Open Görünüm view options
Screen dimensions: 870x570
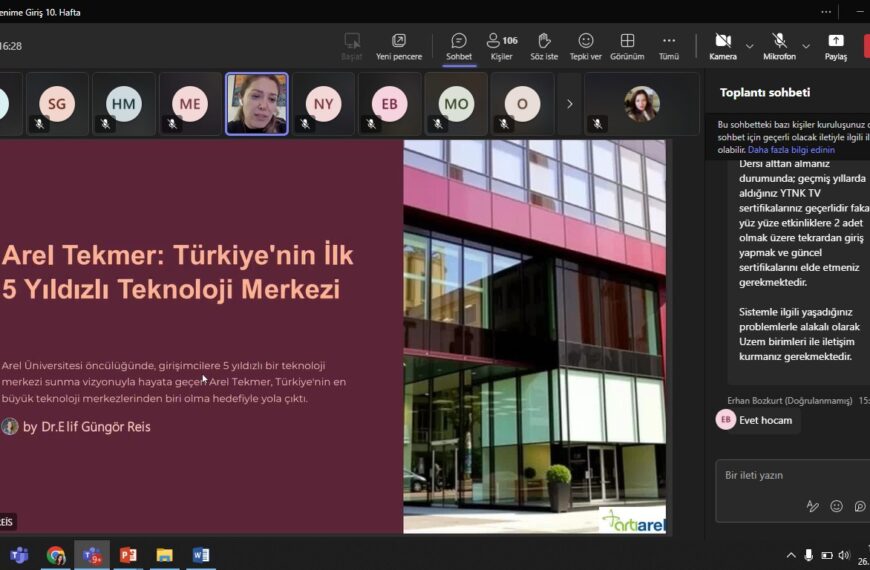click(x=627, y=47)
